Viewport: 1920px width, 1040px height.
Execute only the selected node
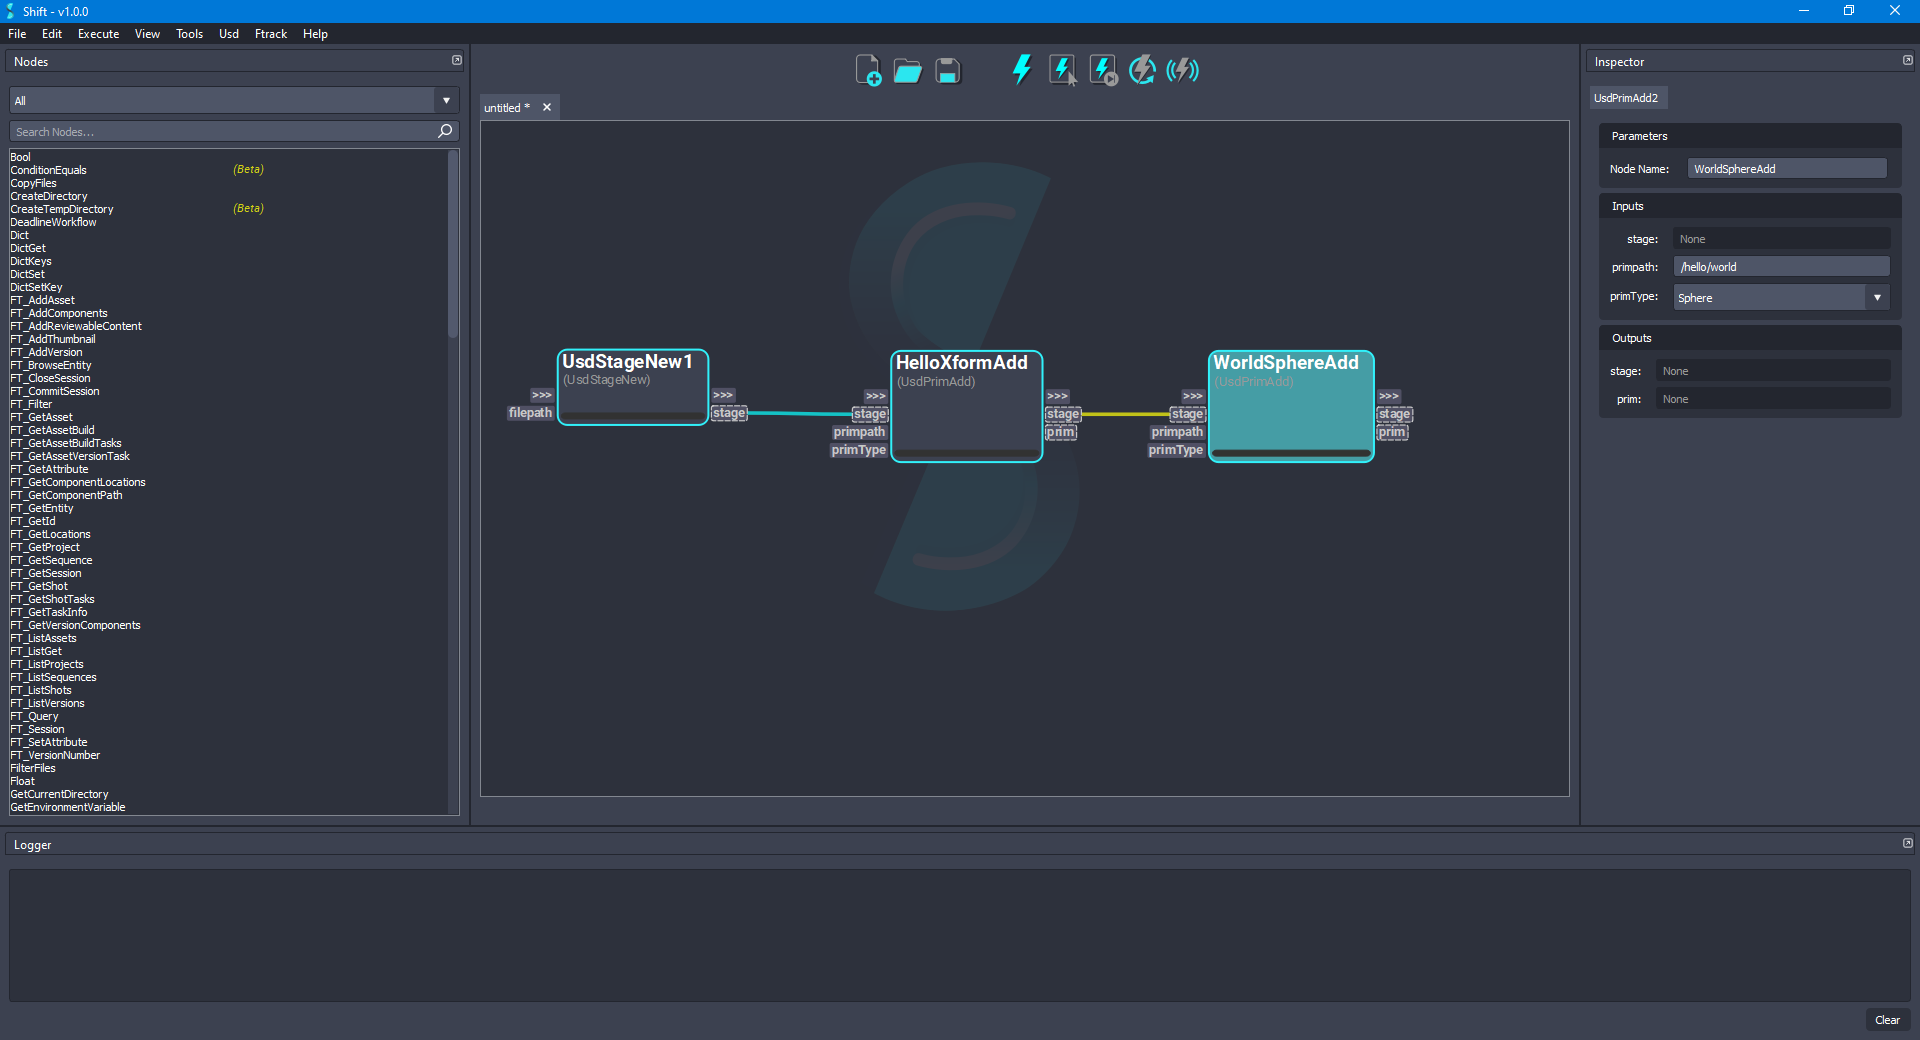coord(1061,70)
